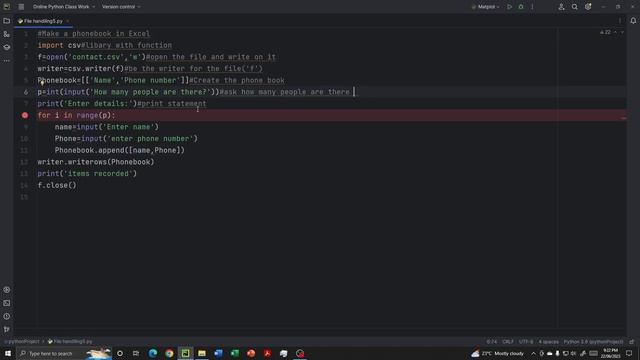Open File Explorer from the taskbar
Image resolution: width=640 pixels, height=360 pixels.
tap(202, 353)
